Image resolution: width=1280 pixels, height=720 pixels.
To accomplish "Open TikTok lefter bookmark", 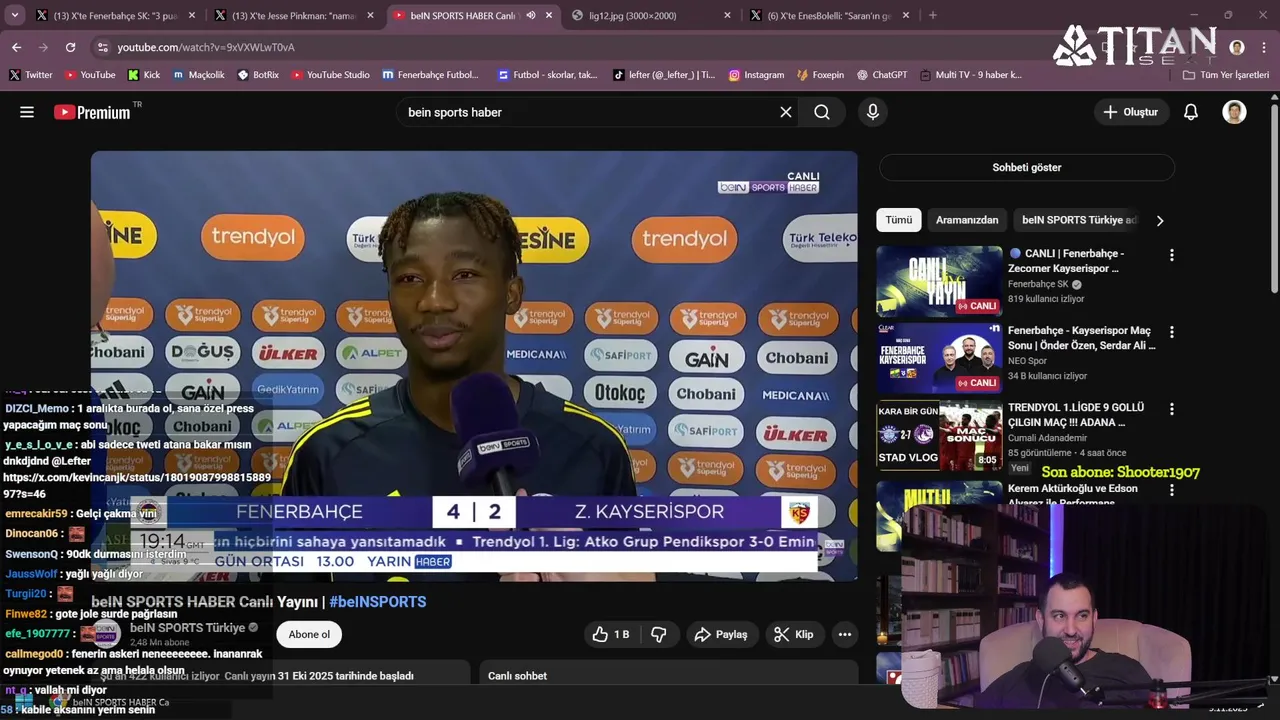I will point(664,74).
